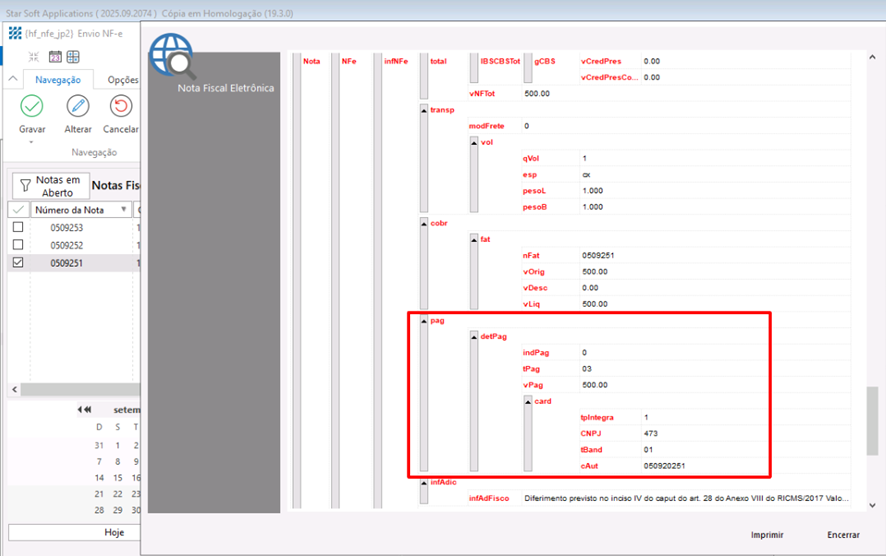Image resolution: width=886 pixels, height=556 pixels.
Task: Collapse the card node
Action: coord(528,401)
